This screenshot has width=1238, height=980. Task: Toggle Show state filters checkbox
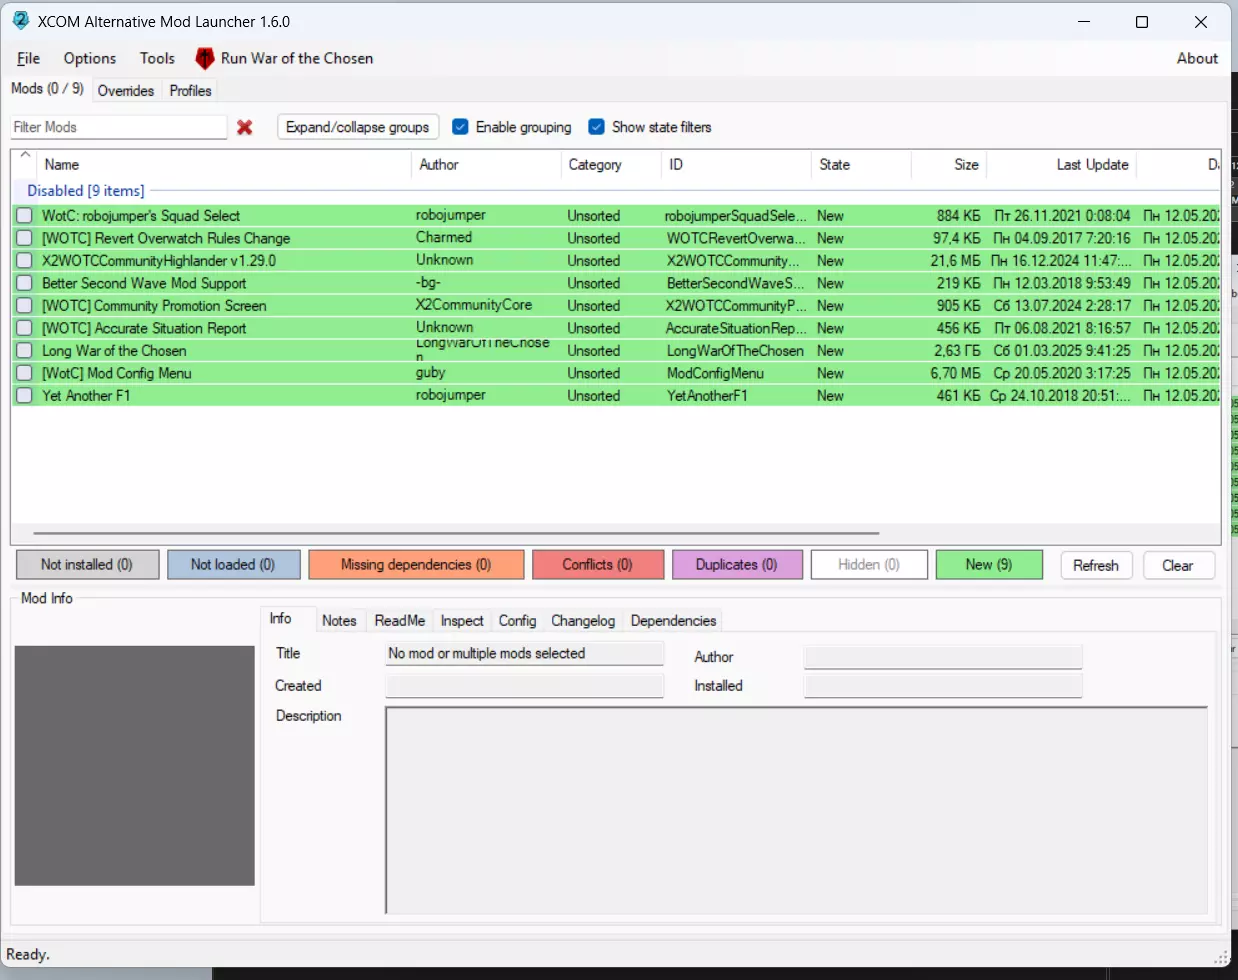597,127
